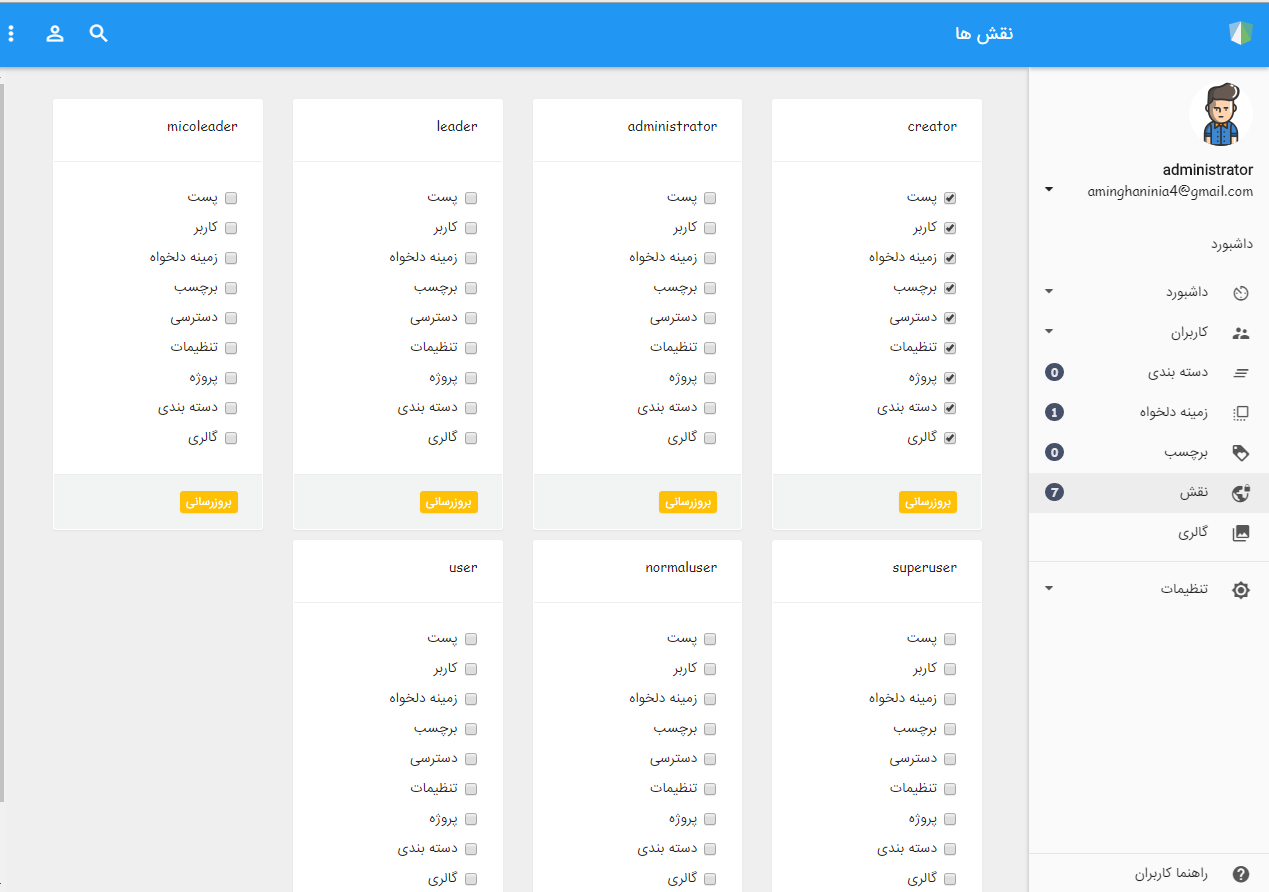Image resolution: width=1269 pixels, height=892 pixels.
Task: Check پست checkbox in administrator card
Action: tap(710, 198)
